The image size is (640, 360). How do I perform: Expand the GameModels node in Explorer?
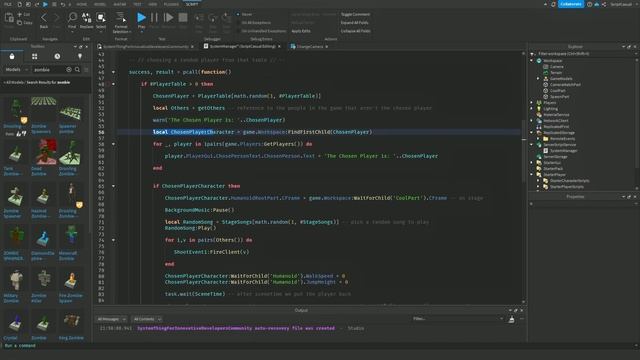[x=538, y=78]
